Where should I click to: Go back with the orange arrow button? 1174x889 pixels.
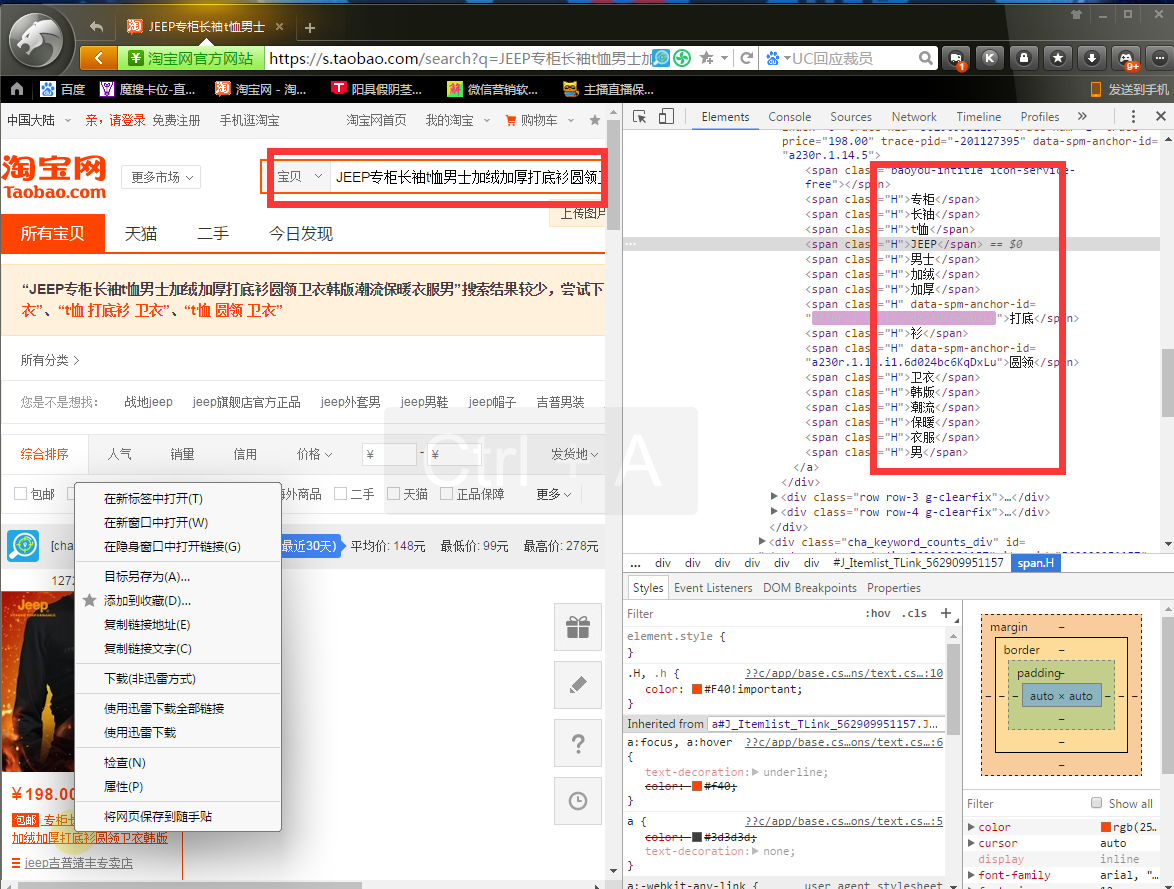[x=98, y=58]
